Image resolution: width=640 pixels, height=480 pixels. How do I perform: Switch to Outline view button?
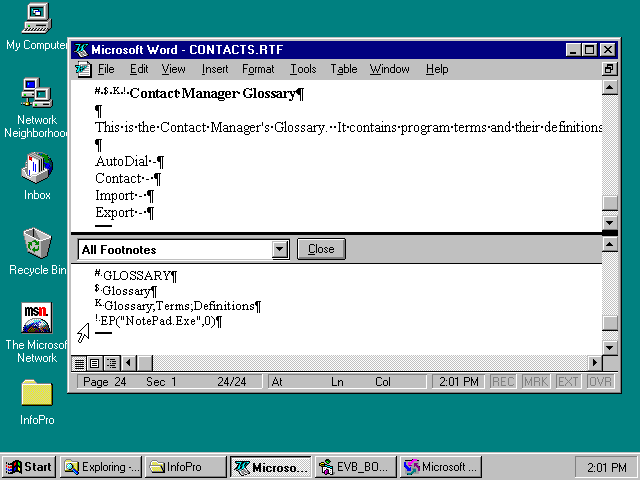[x=111, y=363]
